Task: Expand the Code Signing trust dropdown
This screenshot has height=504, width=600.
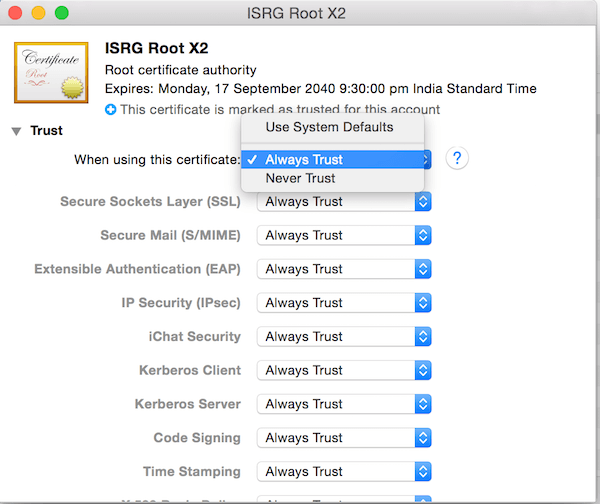Action: click(x=344, y=438)
